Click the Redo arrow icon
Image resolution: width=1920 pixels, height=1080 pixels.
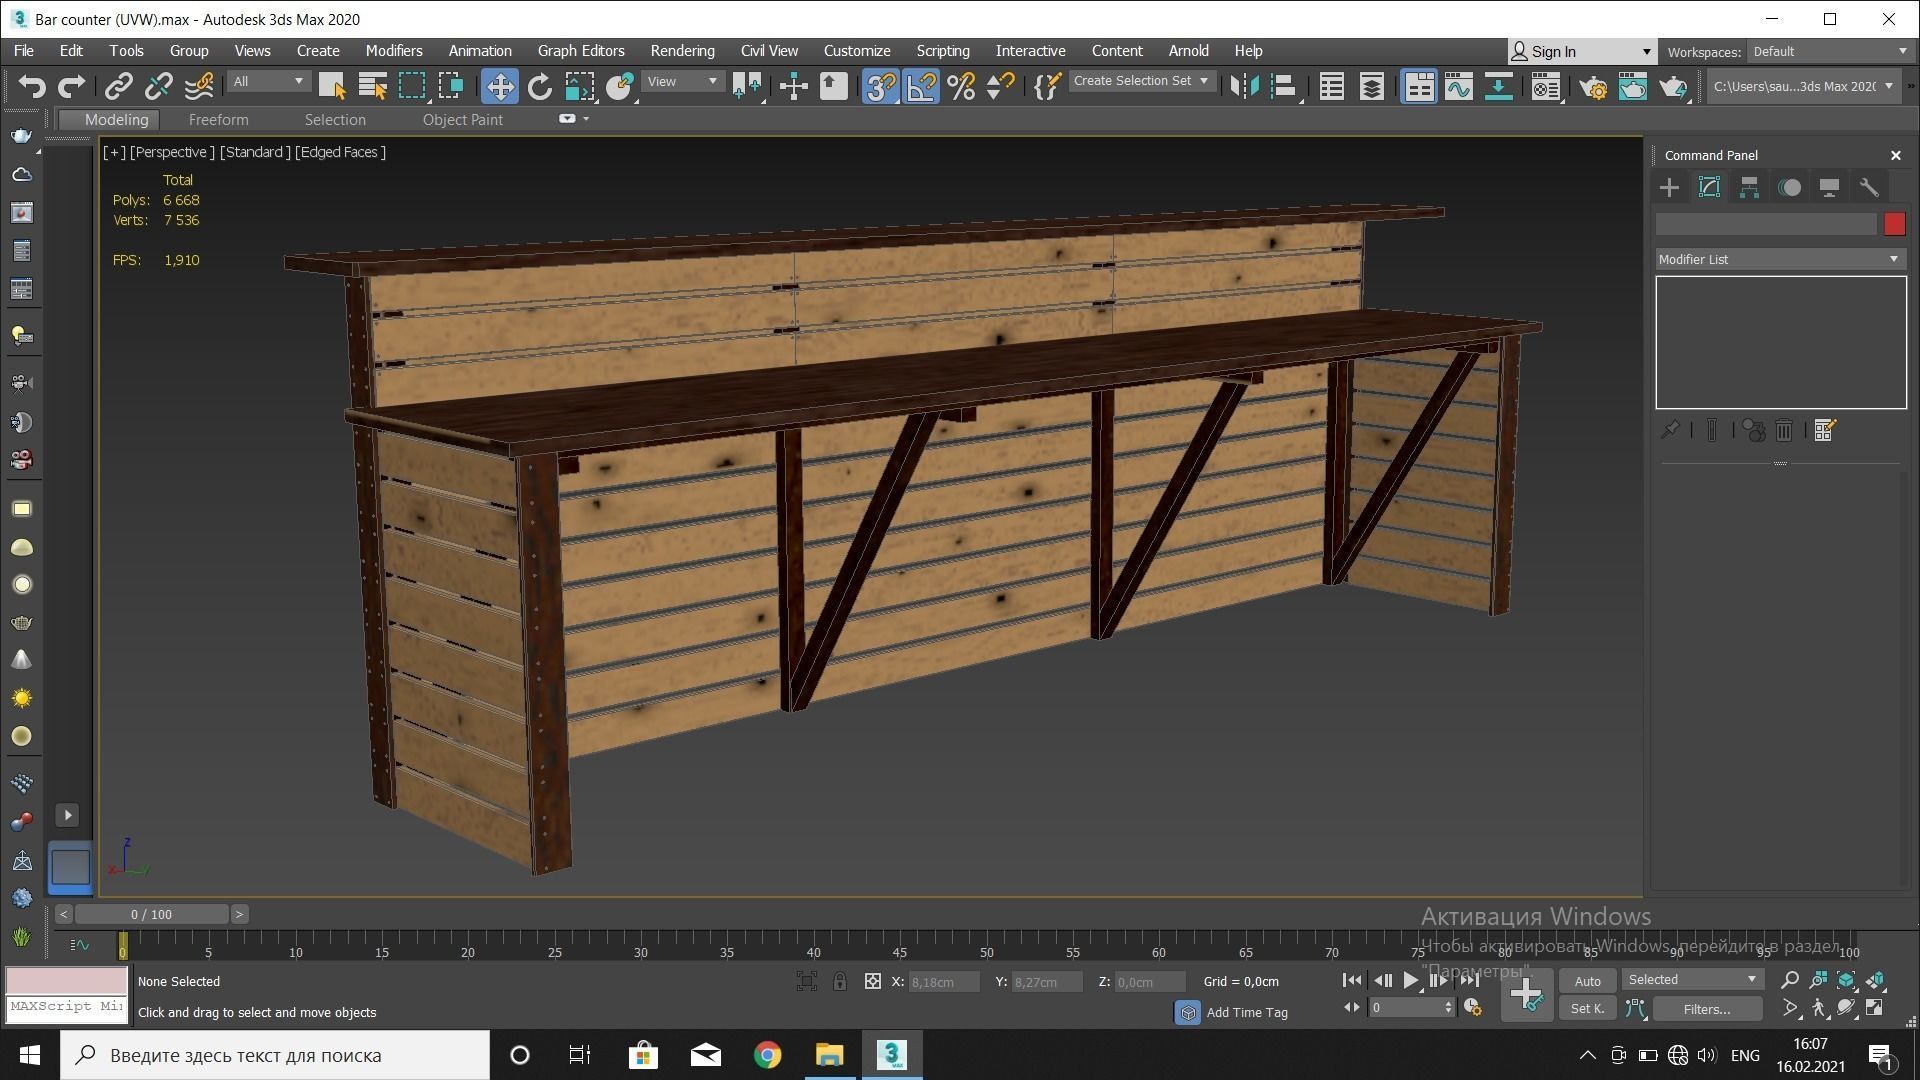click(x=71, y=87)
